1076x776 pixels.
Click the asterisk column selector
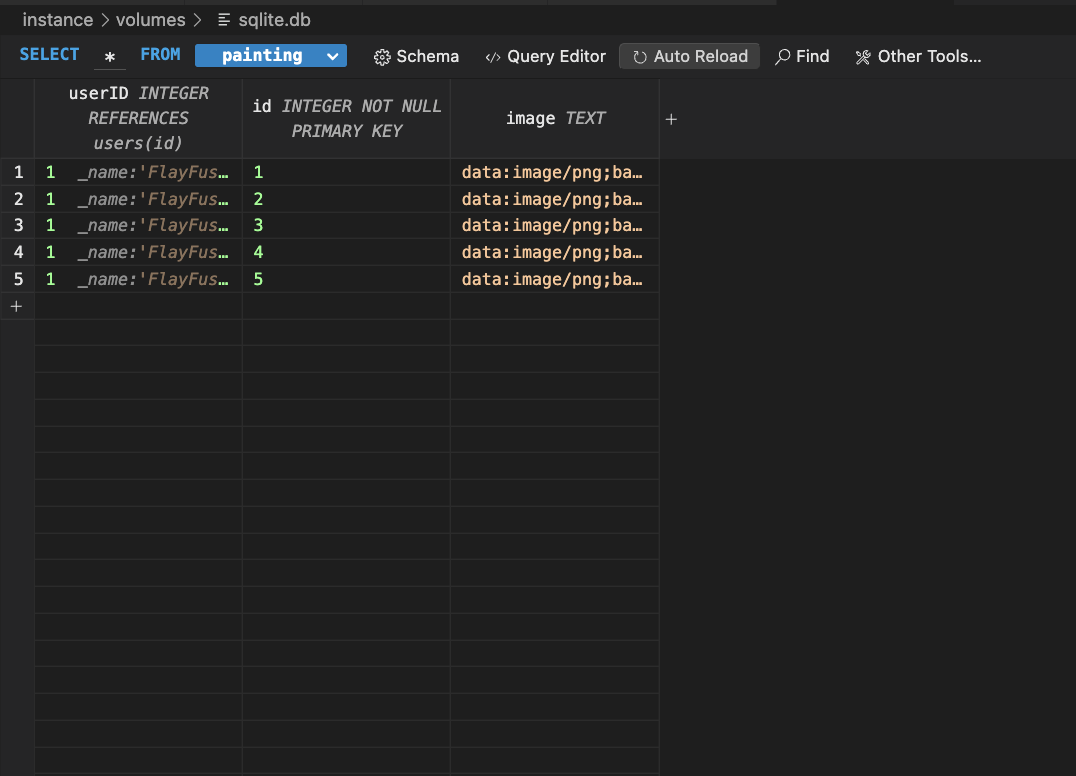pos(110,57)
